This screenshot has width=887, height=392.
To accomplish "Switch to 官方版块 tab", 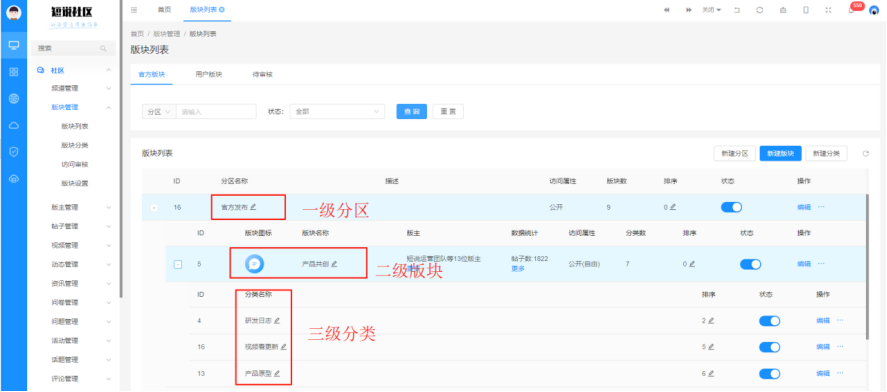I will pyautogui.click(x=152, y=75).
